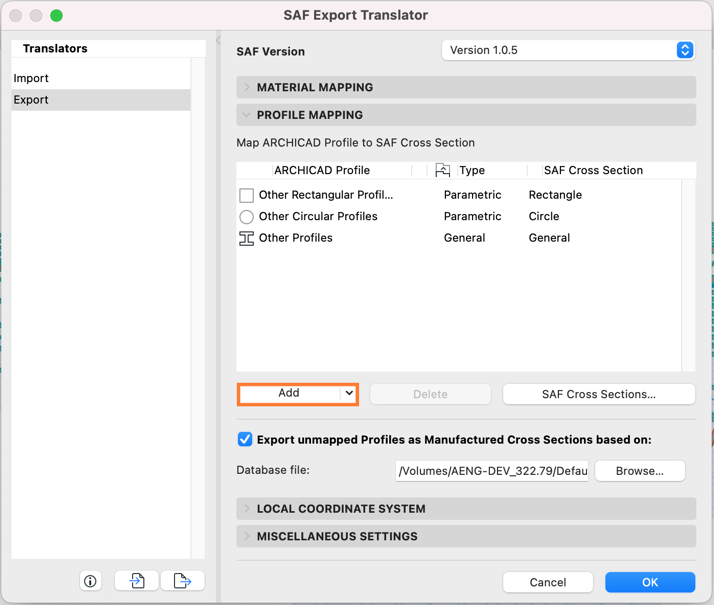Screen dimensions: 714x605
Task: Expand the LOCAL COORDINATE SYSTEM section
Action: [x=247, y=508]
